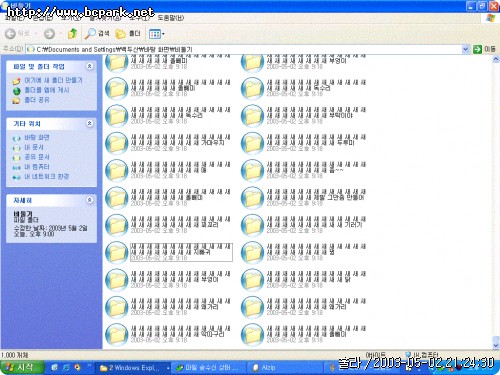
Task: Switch to the Alzip taskbar window
Action: click(x=285, y=368)
